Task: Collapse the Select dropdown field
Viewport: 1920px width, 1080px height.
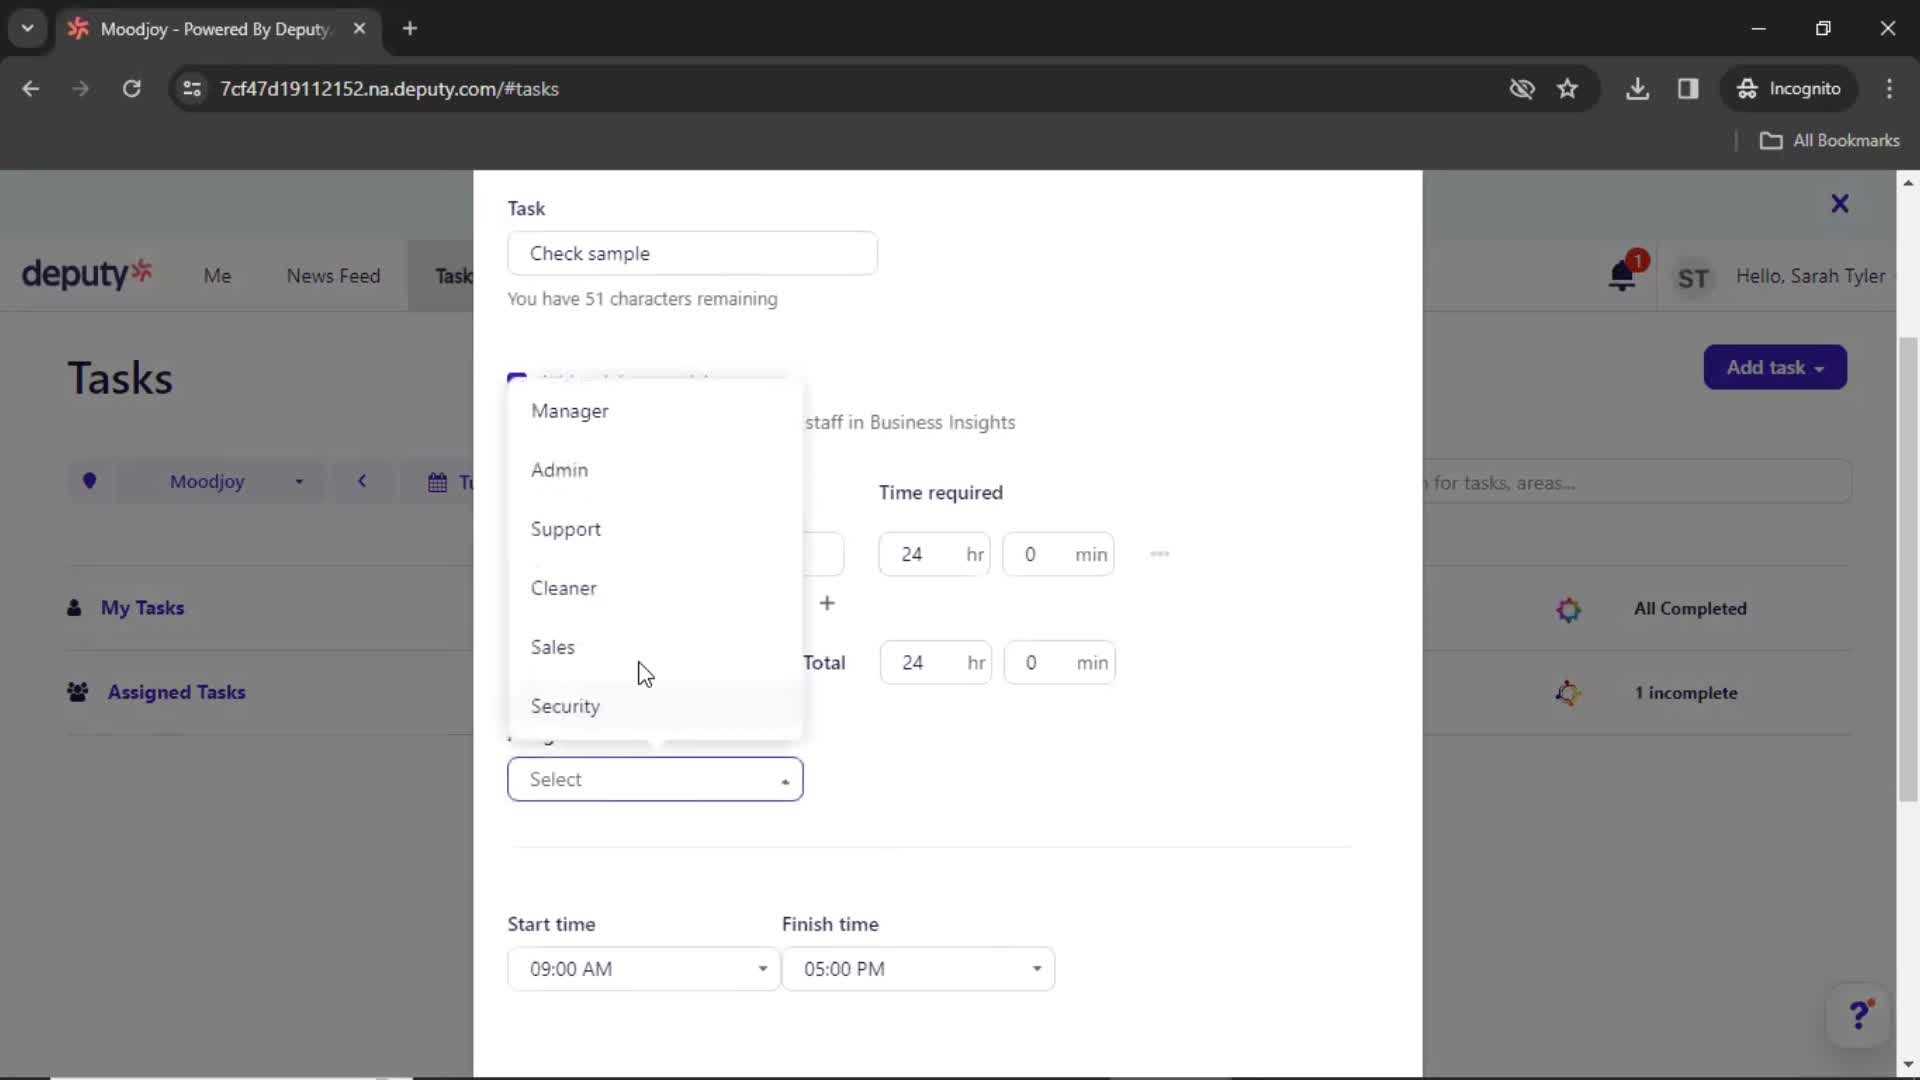Action: [x=655, y=779]
